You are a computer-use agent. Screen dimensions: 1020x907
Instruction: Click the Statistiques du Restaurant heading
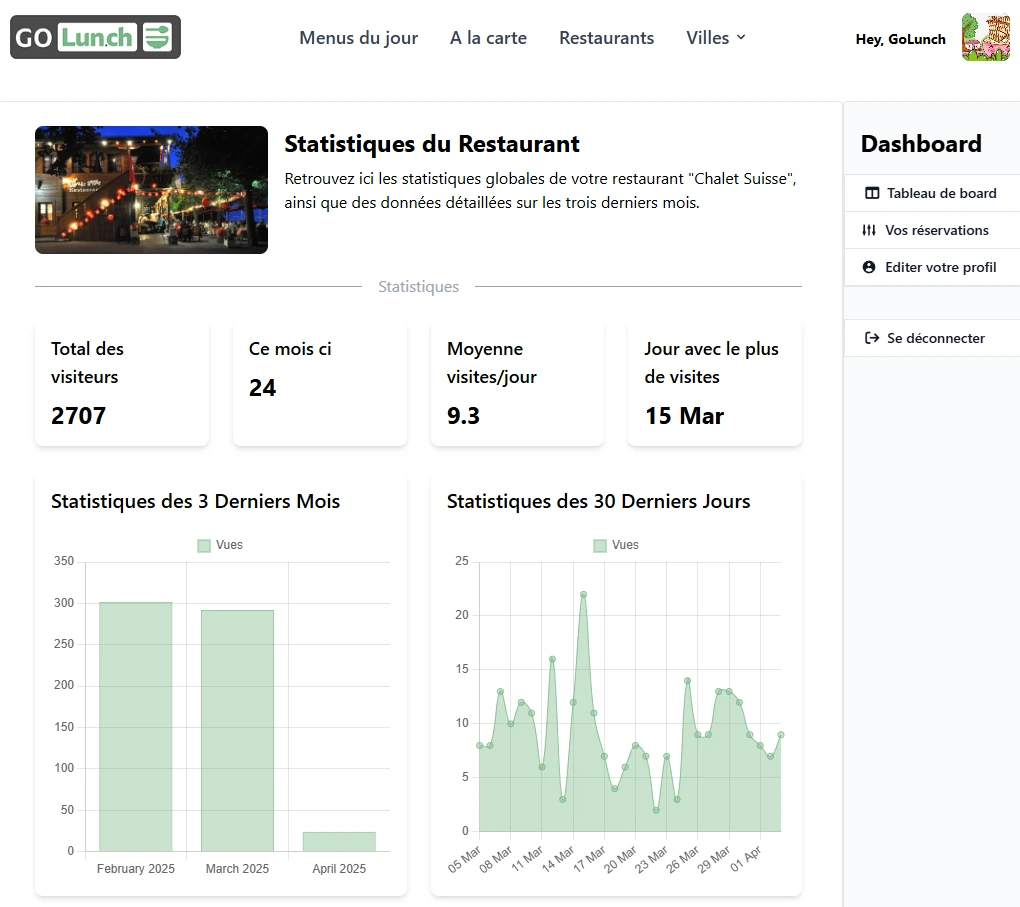(432, 144)
